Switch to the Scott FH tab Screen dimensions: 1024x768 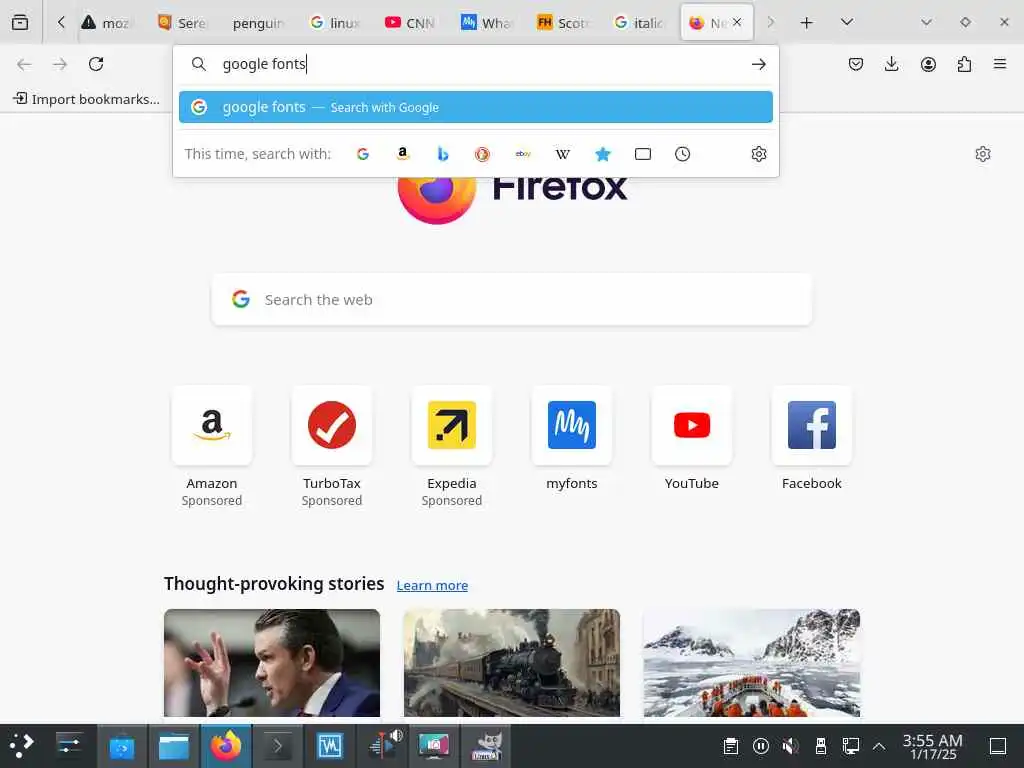pyautogui.click(x=563, y=23)
